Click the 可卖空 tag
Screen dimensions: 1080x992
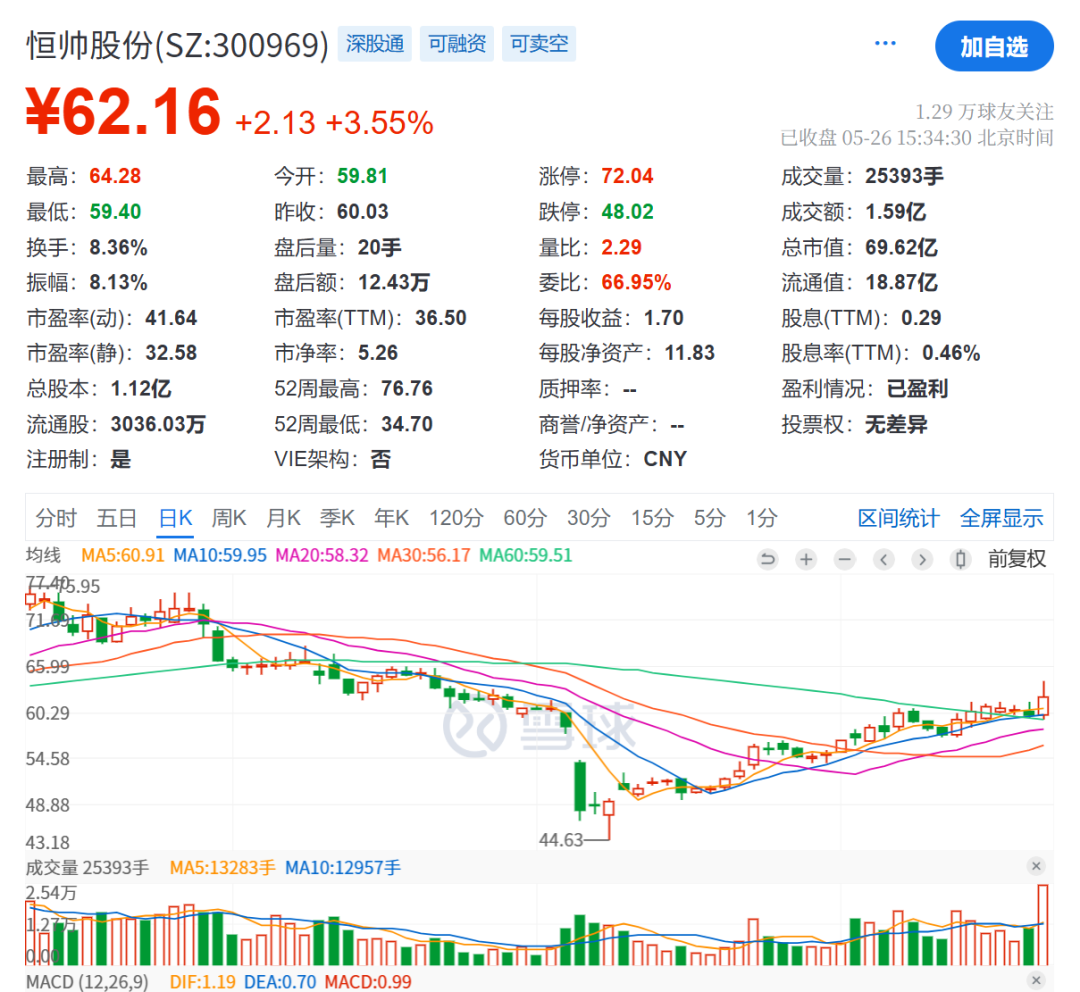(x=539, y=44)
